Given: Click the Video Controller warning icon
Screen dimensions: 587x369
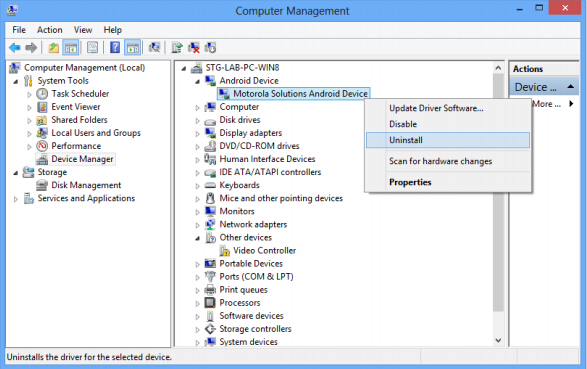Looking at the screenshot, I should tap(225, 250).
